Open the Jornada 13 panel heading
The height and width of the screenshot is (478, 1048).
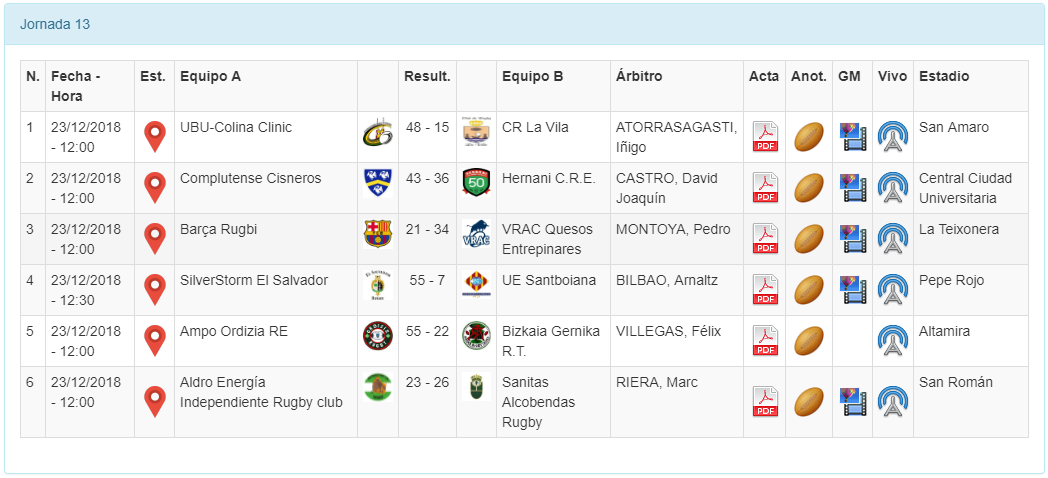pos(55,24)
